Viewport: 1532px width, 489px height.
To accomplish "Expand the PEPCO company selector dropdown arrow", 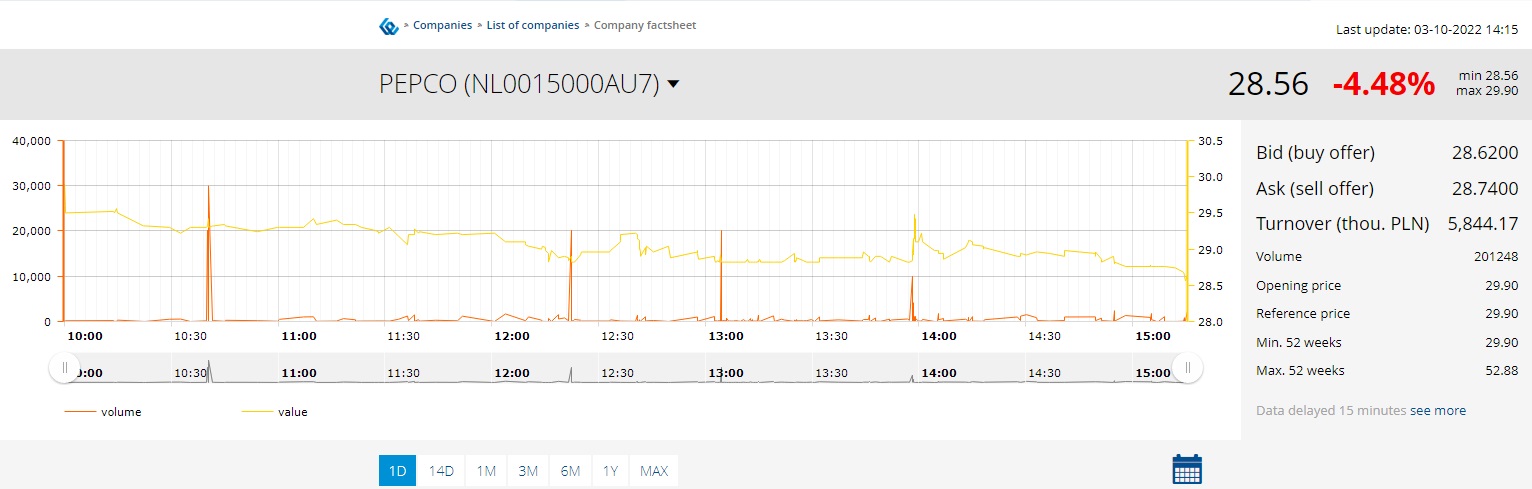I will [x=673, y=85].
